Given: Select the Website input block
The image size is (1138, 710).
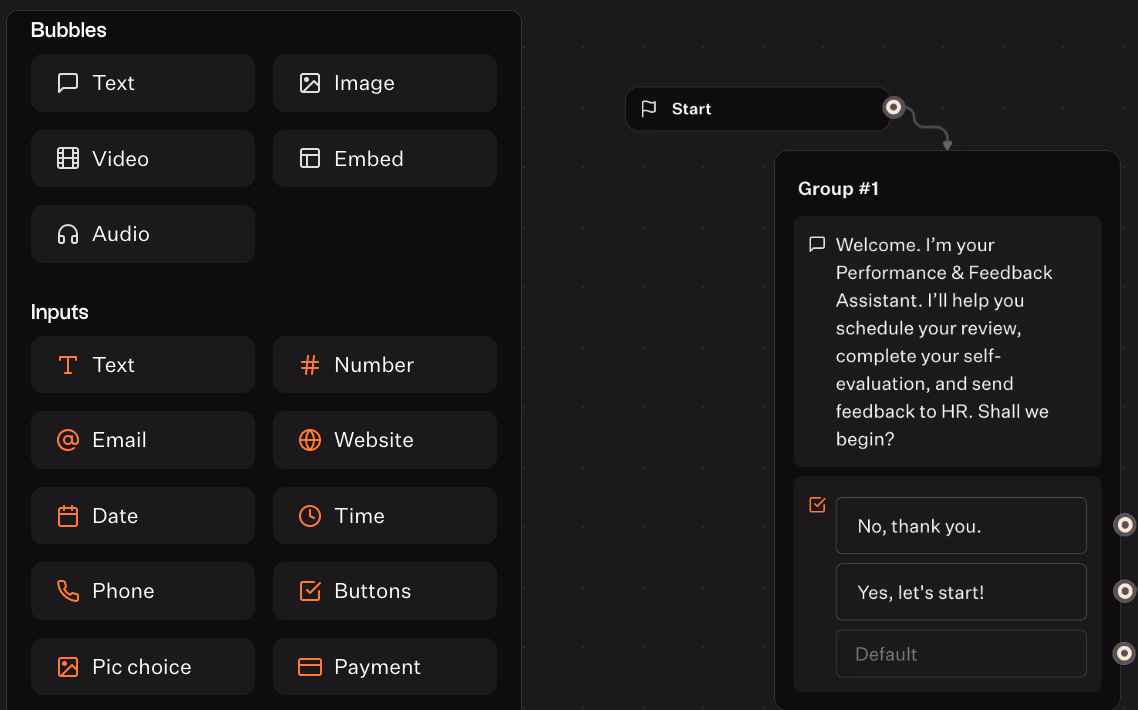Looking at the screenshot, I should [384, 440].
